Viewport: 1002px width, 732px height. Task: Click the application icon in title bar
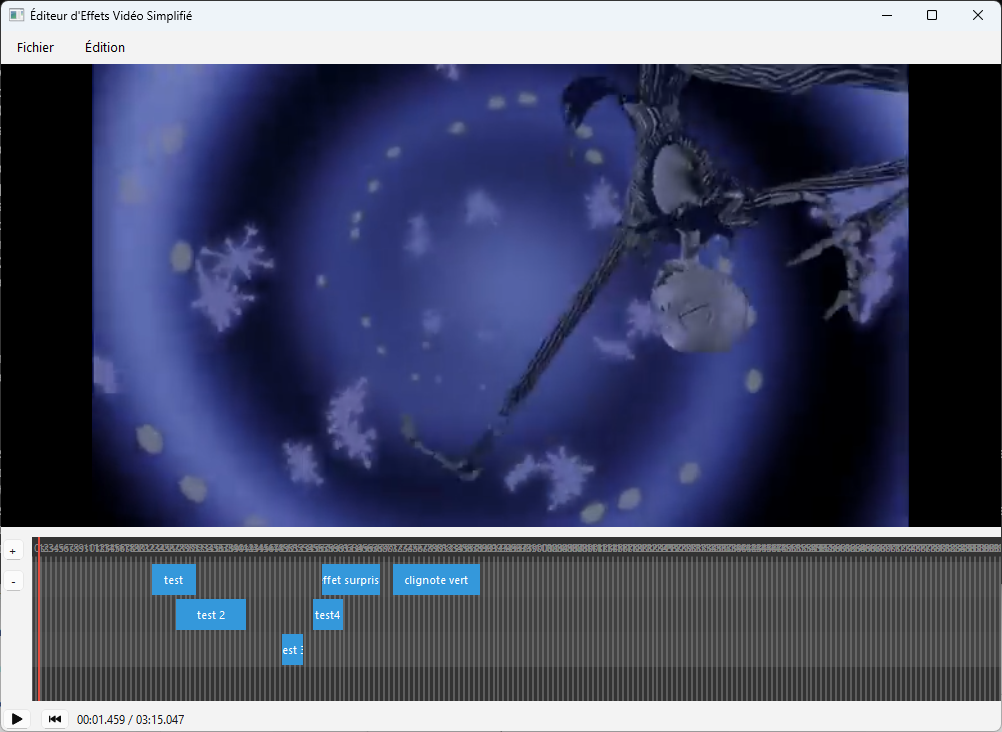16,16
